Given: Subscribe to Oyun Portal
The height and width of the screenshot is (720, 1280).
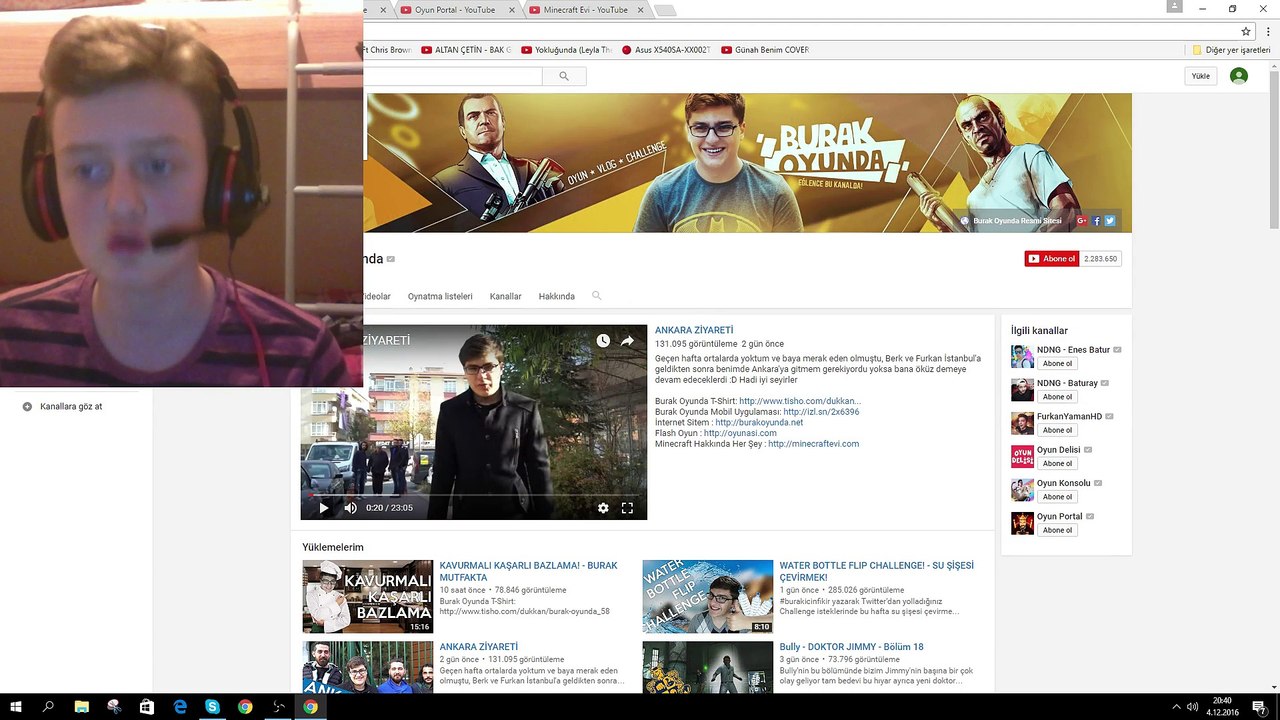Looking at the screenshot, I should click(1057, 530).
